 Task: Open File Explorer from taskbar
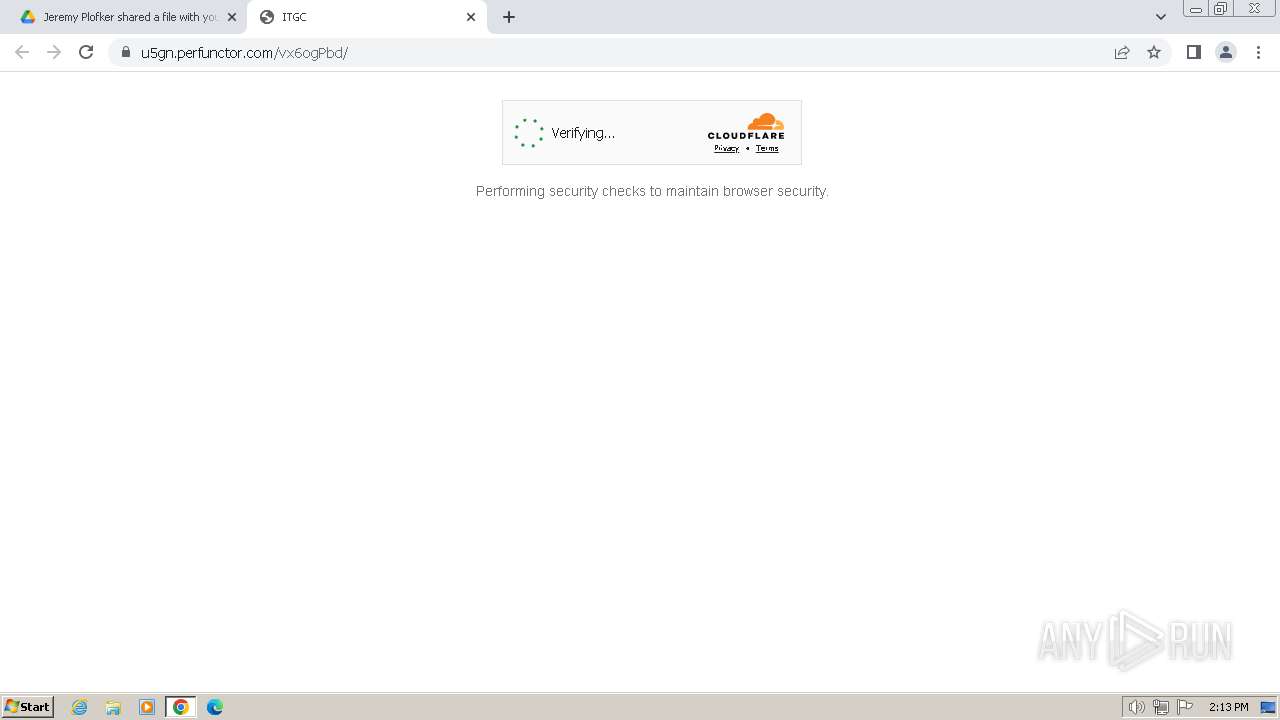pos(113,707)
